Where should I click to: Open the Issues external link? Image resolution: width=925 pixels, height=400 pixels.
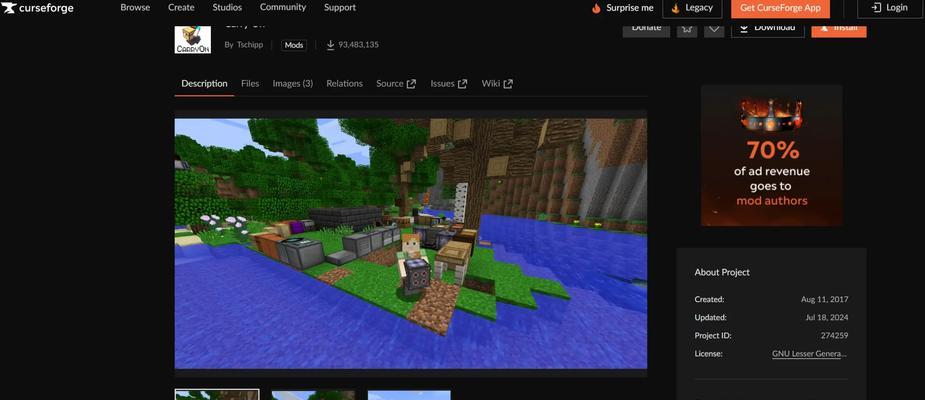(448, 84)
